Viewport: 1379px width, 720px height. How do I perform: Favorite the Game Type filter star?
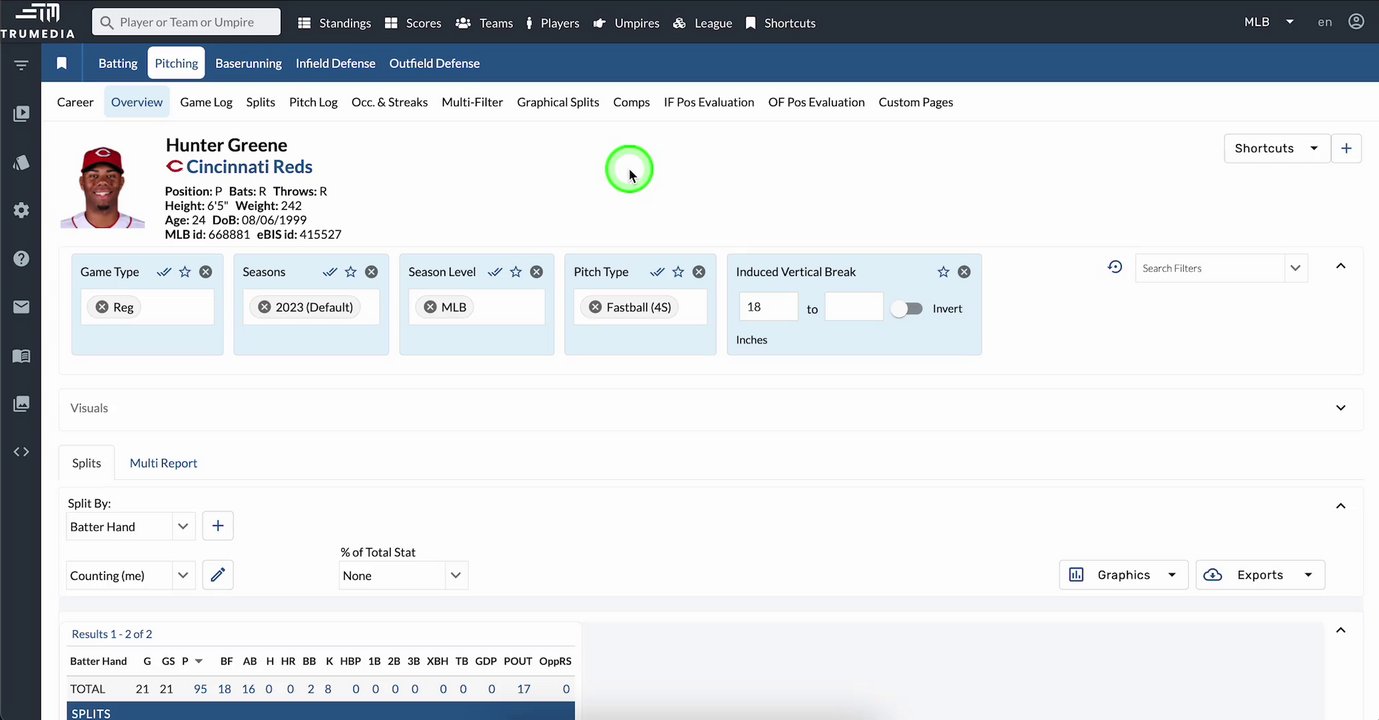[x=185, y=272]
